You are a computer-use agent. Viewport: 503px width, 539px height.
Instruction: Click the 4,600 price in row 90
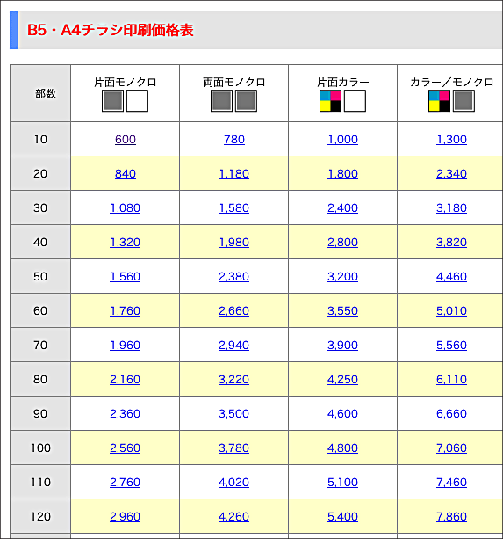point(342,414)
